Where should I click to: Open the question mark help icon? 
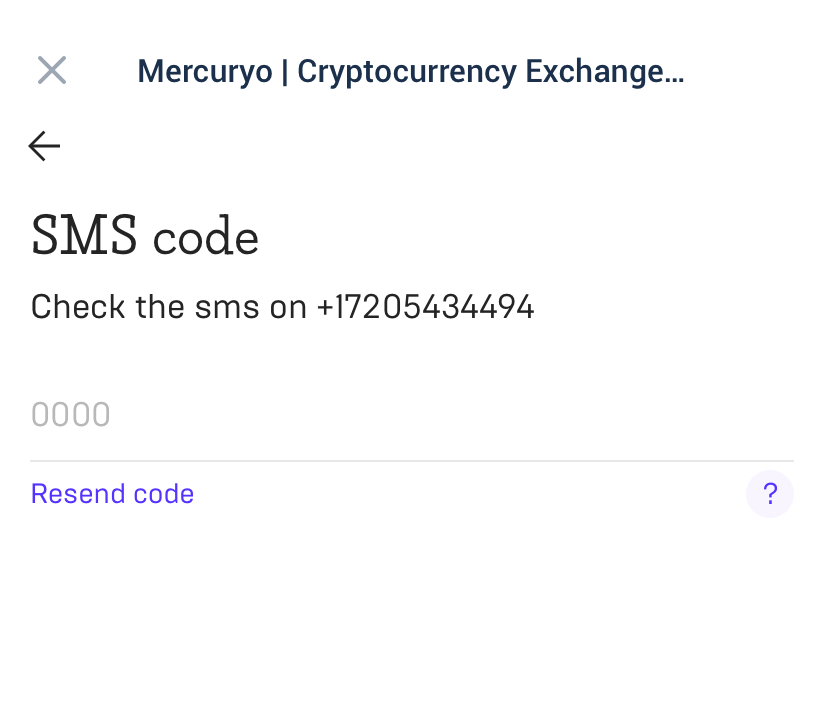[770, 494]
